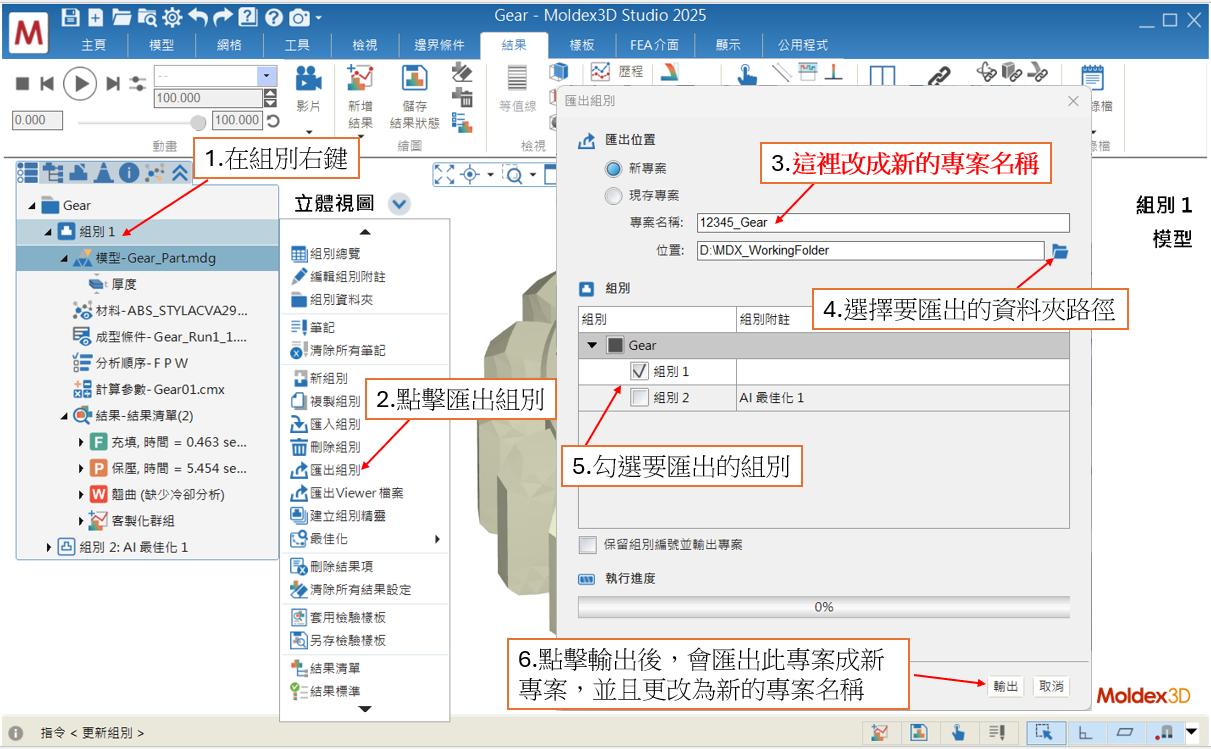This screenshot has width=1211, height=749.
Task: Switch to the 邊界條件 ribbon tab
Action: click(438, 45)
